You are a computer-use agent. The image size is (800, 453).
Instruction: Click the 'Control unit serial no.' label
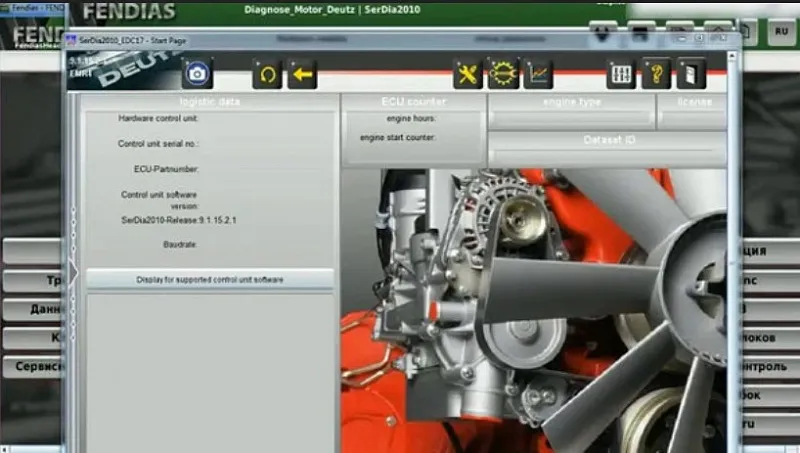coord(158,144)
